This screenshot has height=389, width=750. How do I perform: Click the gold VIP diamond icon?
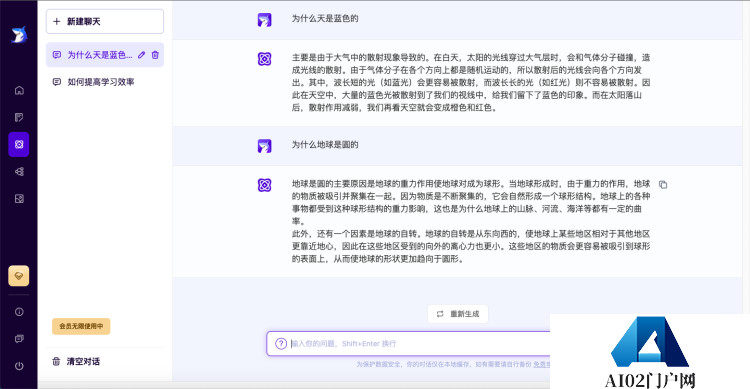[19, 276]
